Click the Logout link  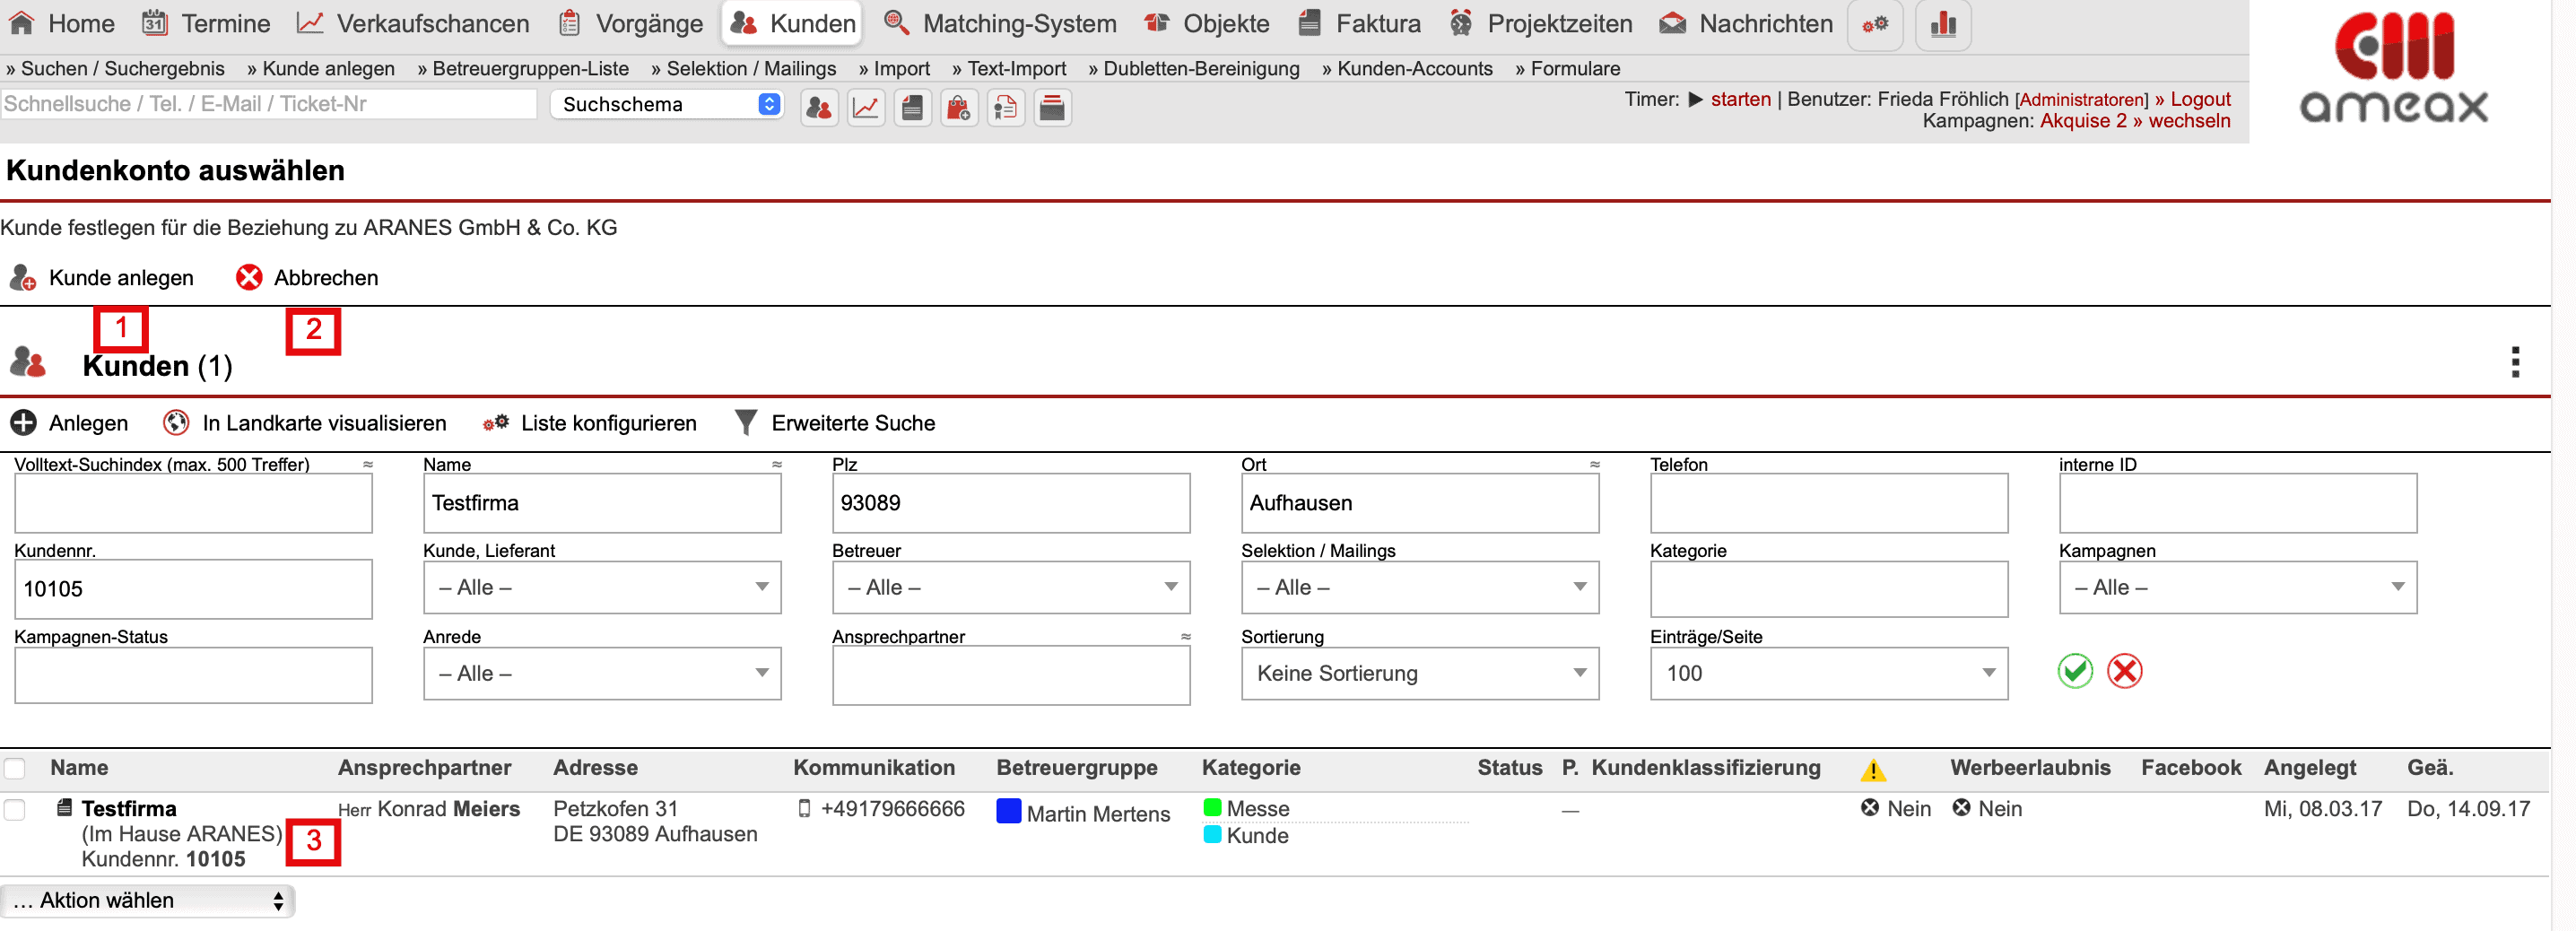coord(2199,99)
